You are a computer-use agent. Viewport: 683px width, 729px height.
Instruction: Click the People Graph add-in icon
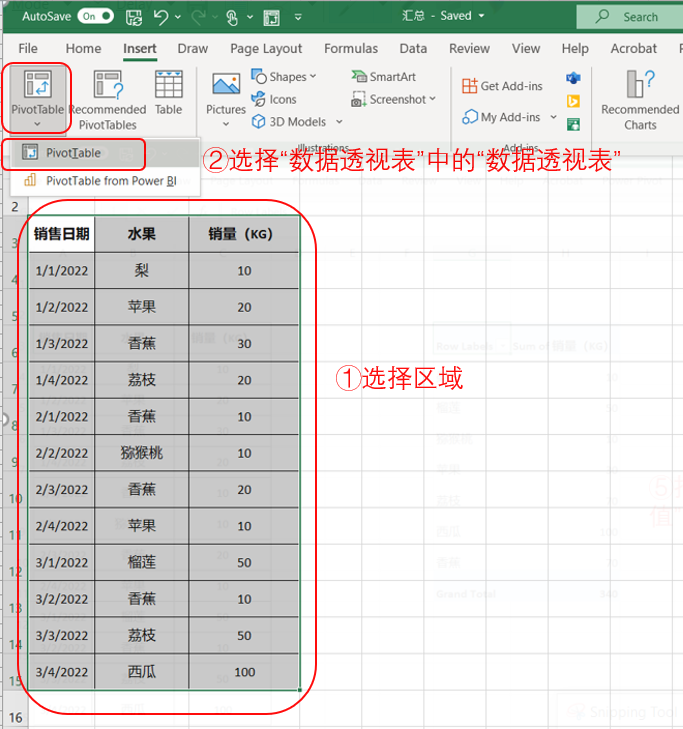click(x=573, y=124)
